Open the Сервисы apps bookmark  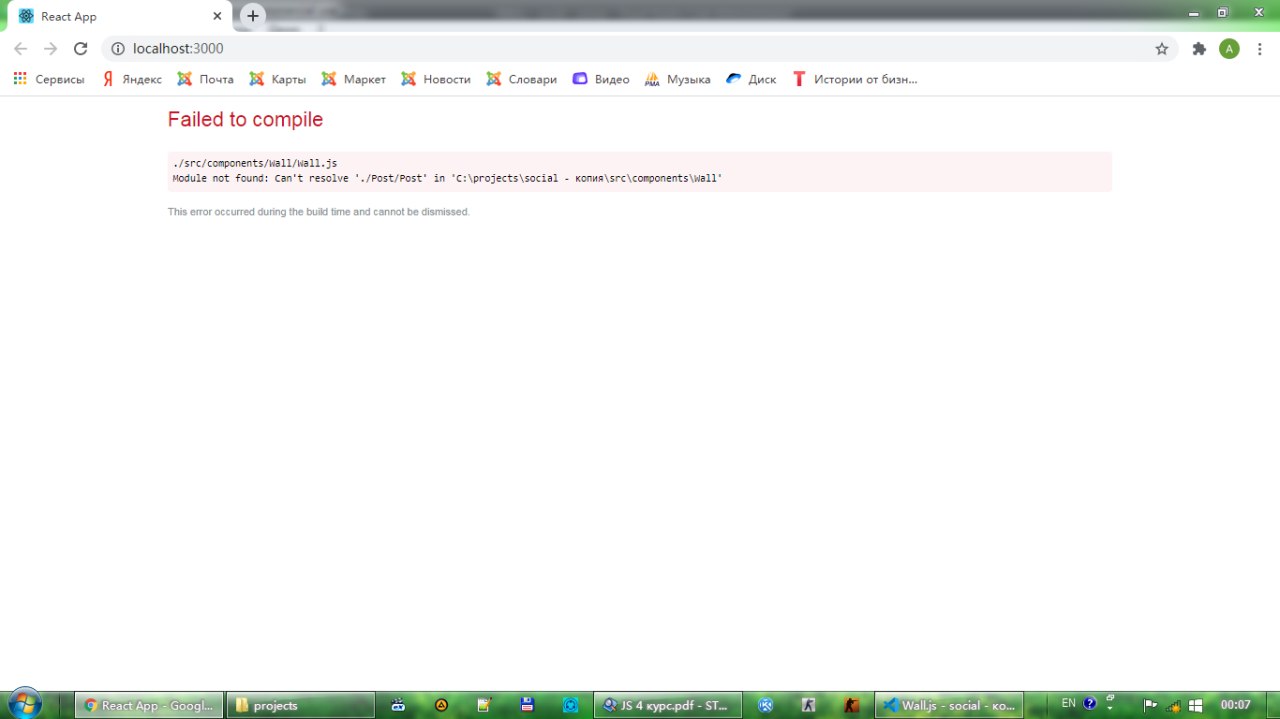49,79
